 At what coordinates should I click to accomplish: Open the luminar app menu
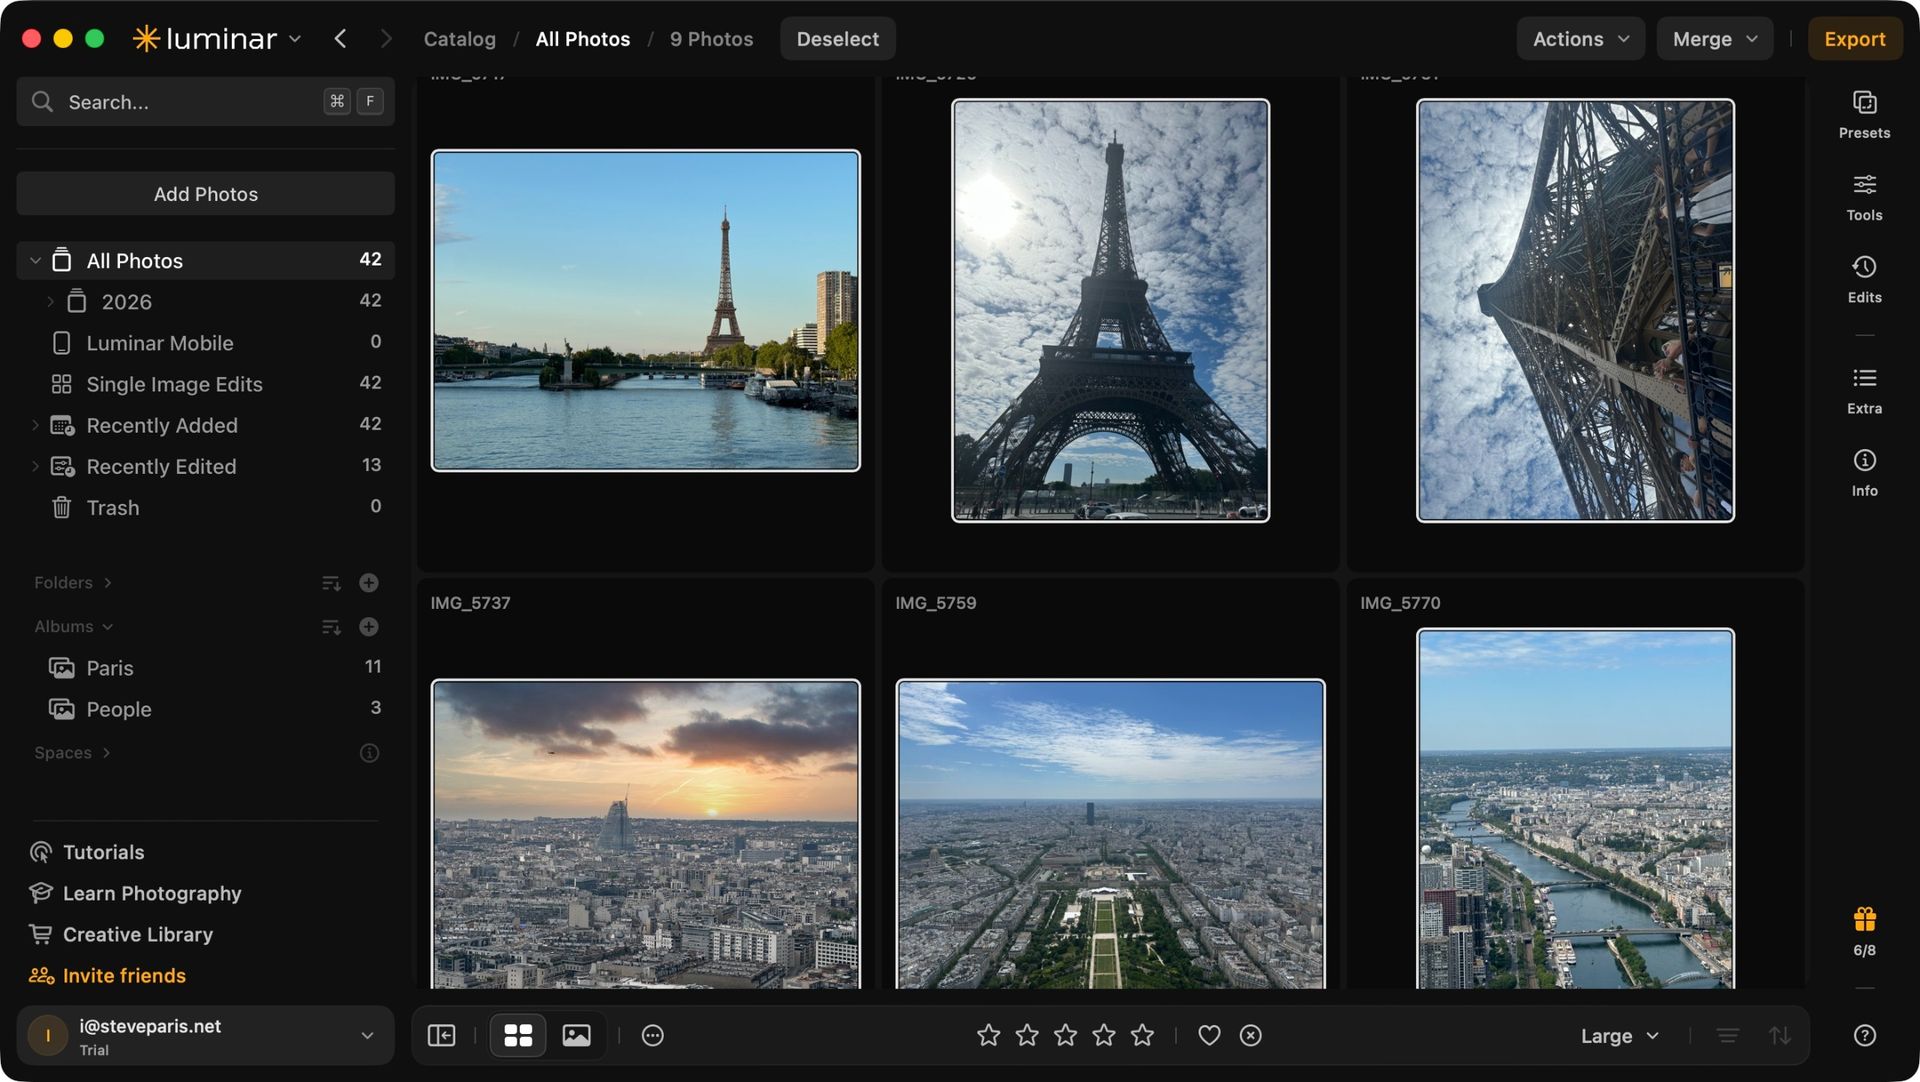217,39
